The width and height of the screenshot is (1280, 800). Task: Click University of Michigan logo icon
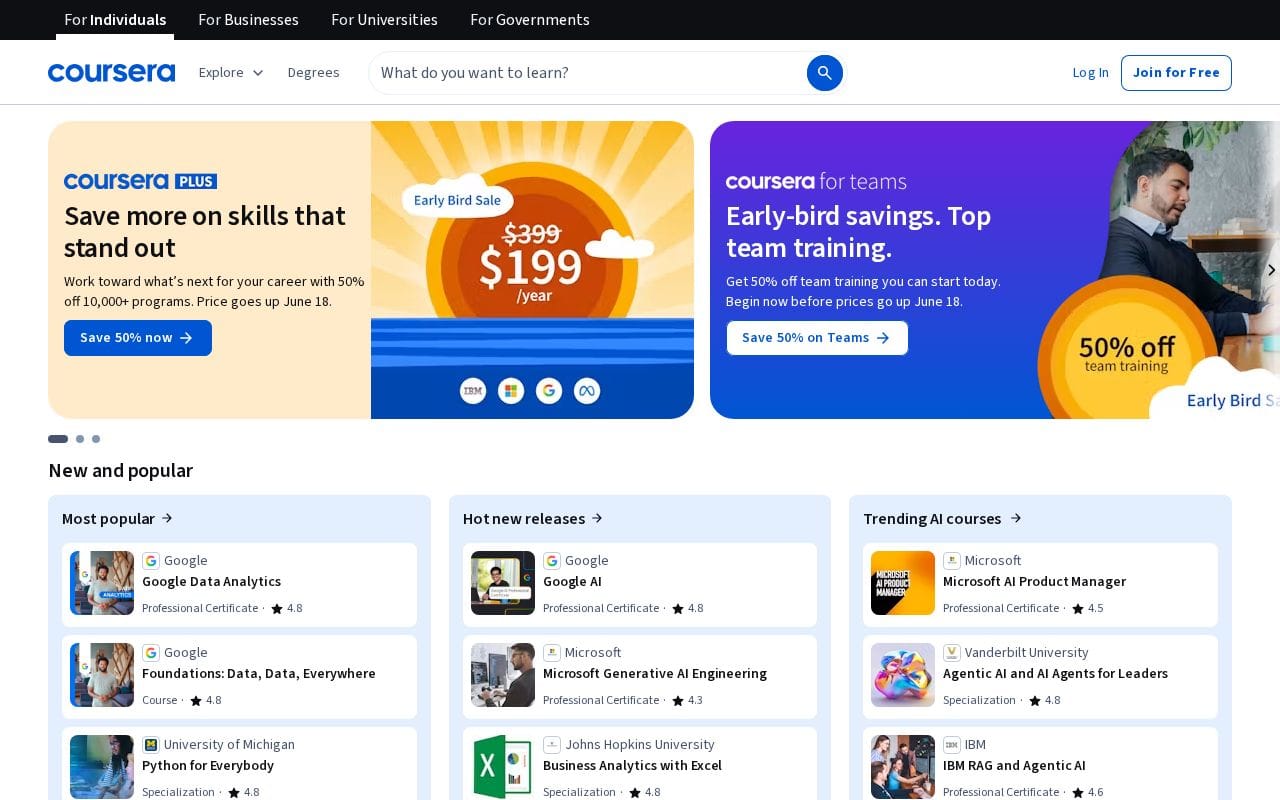[x=151, y=745]
